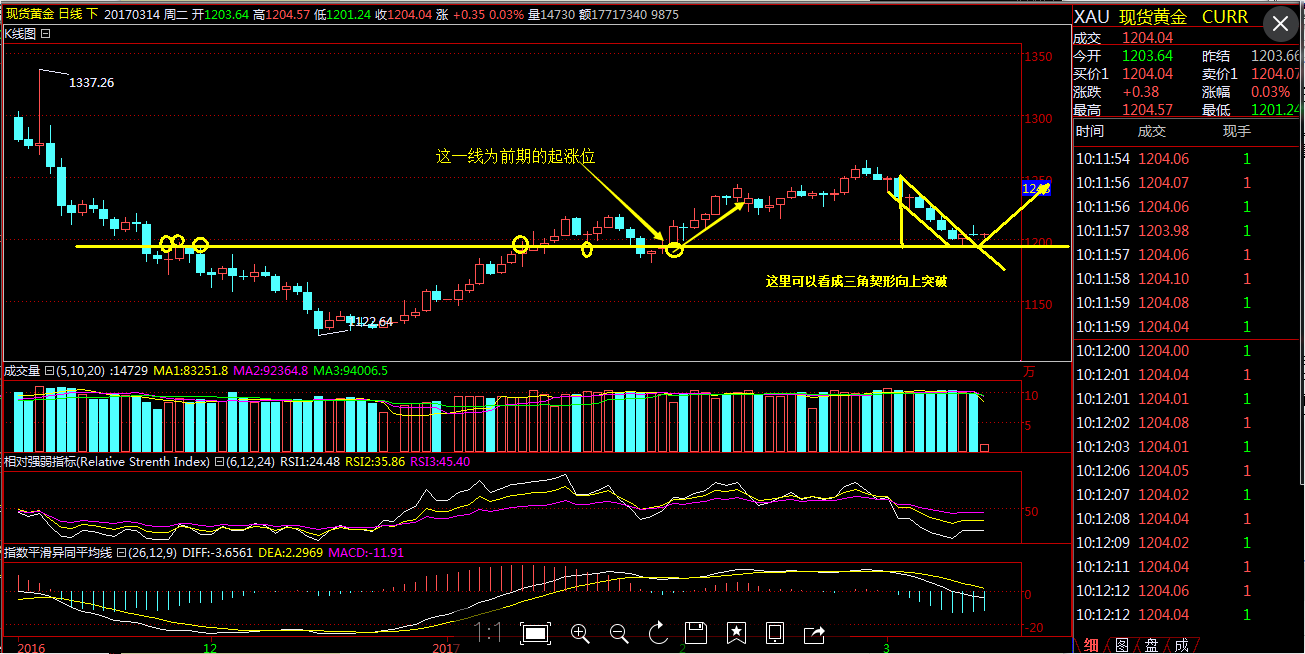Click the 1:1 original scale icon

[x=488, y=632]
